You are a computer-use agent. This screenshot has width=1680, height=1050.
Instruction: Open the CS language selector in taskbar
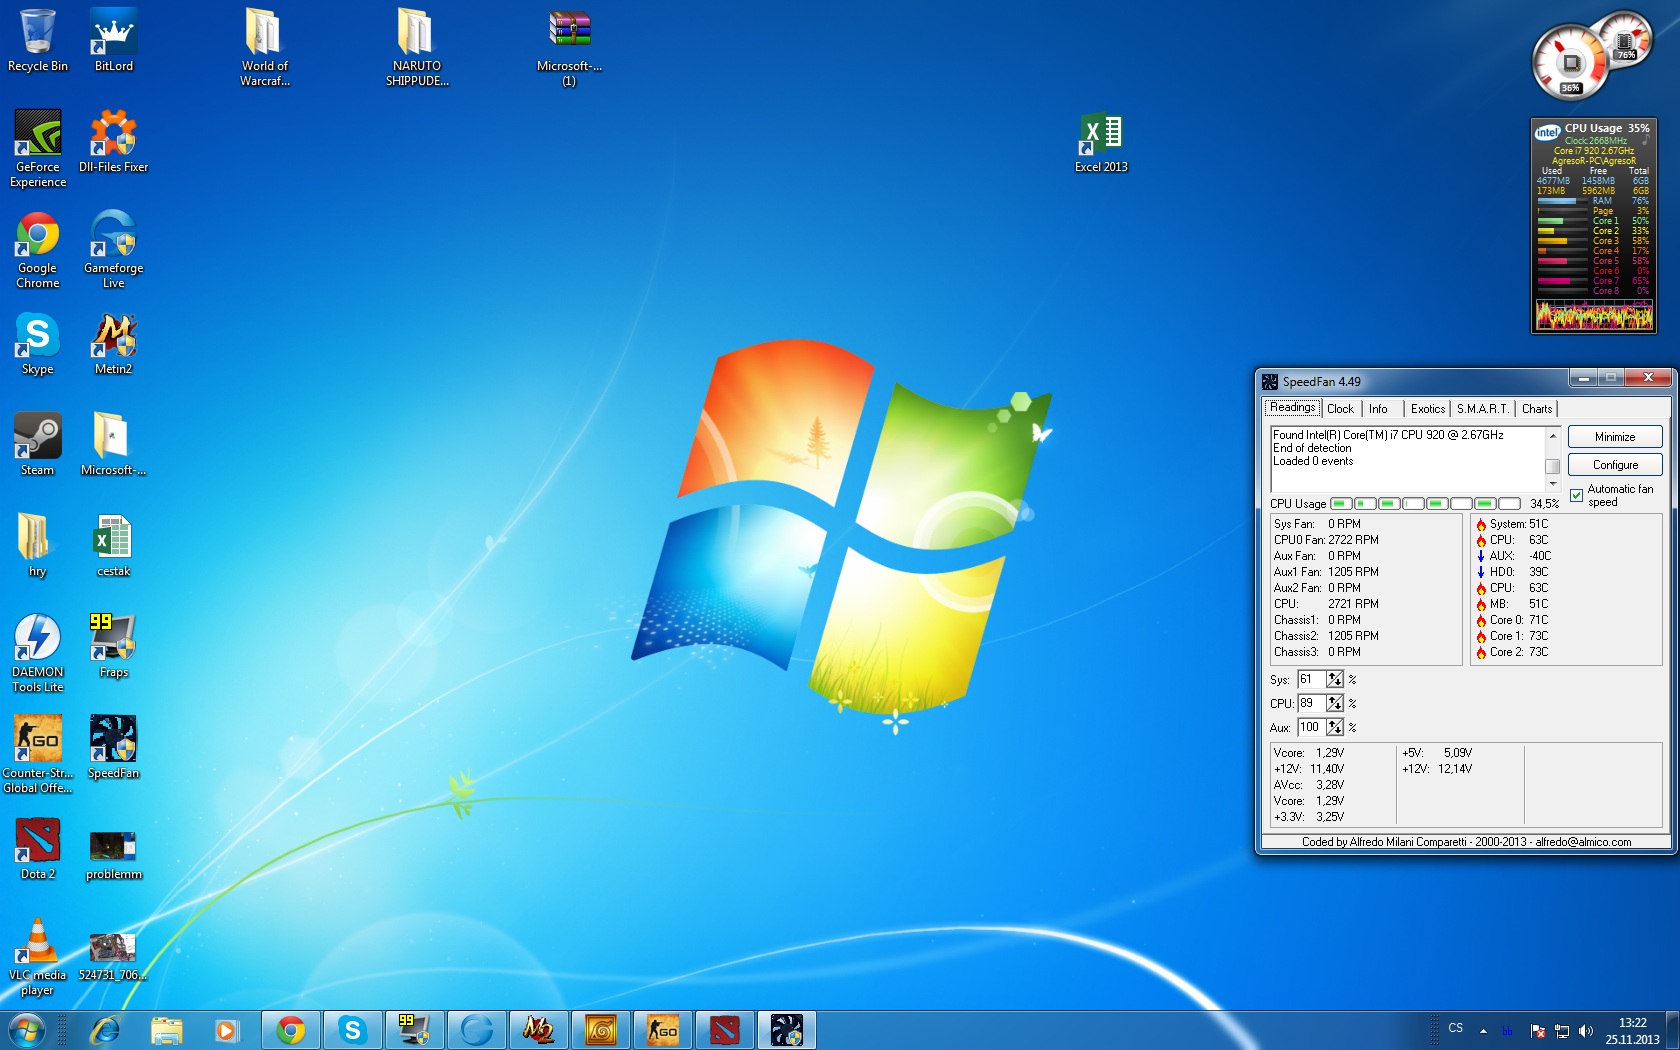tap(1456, 1028)
